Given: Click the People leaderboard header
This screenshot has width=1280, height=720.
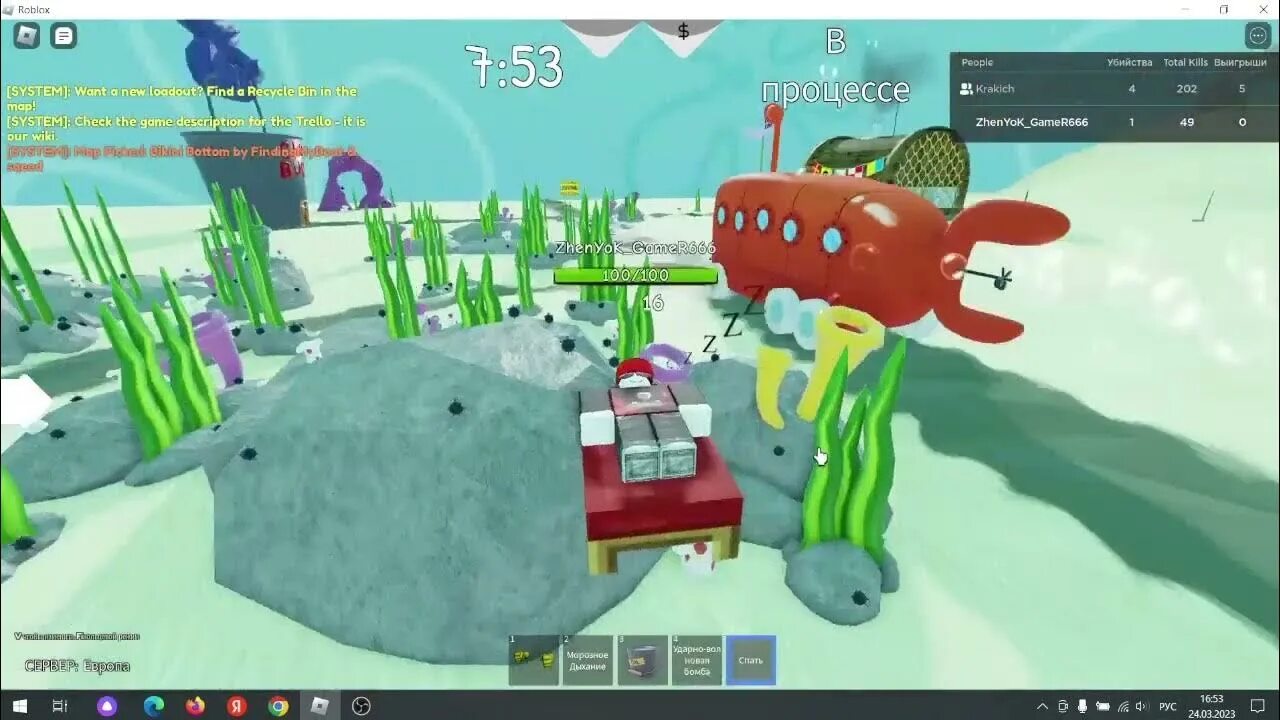Looking at the screenshot, I should coord(977,62).
